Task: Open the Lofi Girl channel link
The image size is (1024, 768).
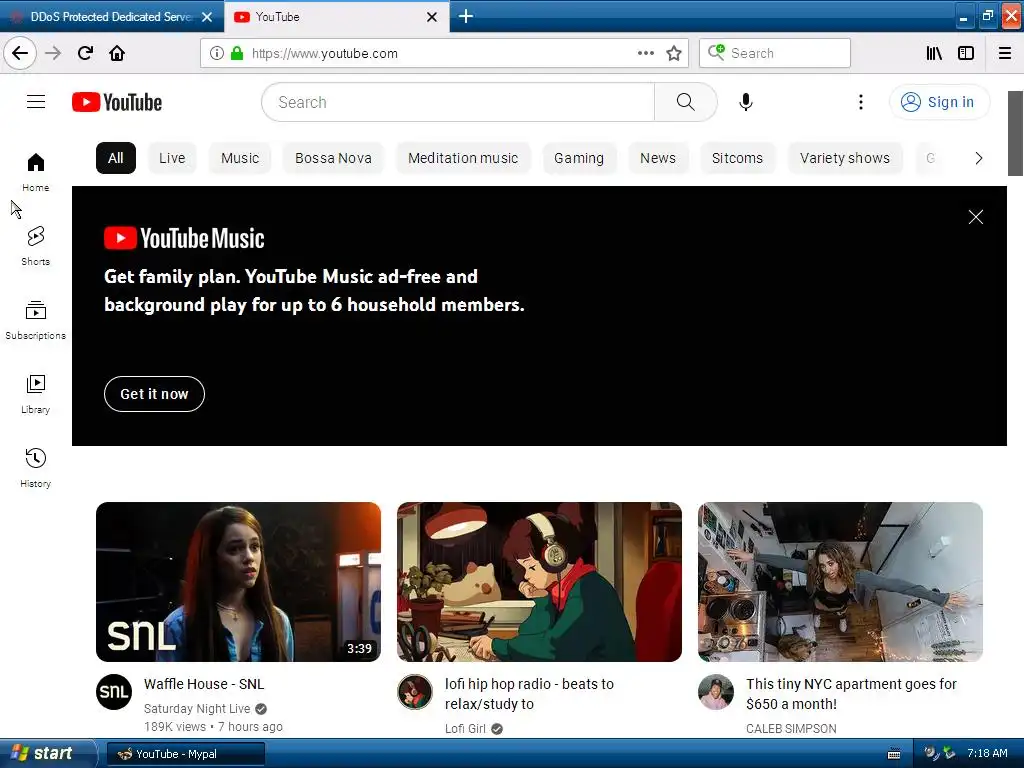Action: coord(465,728)
